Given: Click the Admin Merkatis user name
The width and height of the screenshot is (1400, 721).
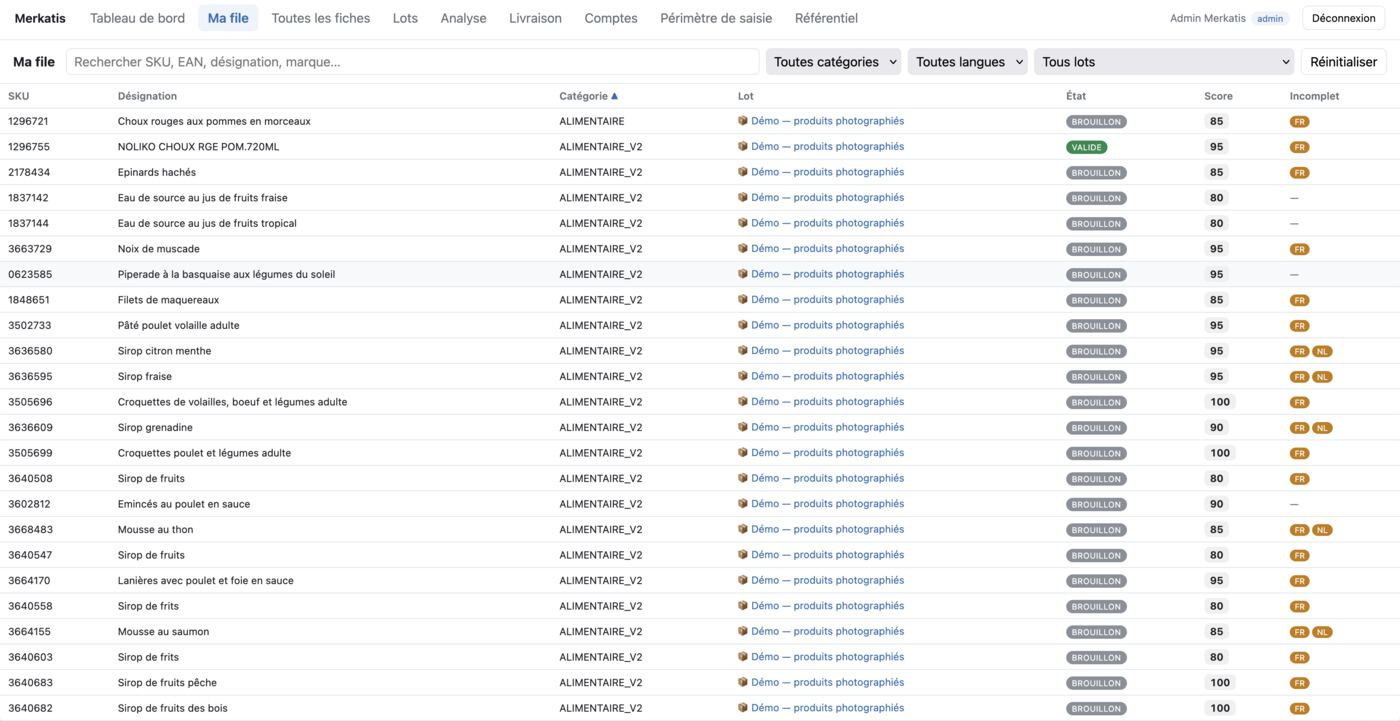Looking at the screenshot, I should coord(1208,18).
